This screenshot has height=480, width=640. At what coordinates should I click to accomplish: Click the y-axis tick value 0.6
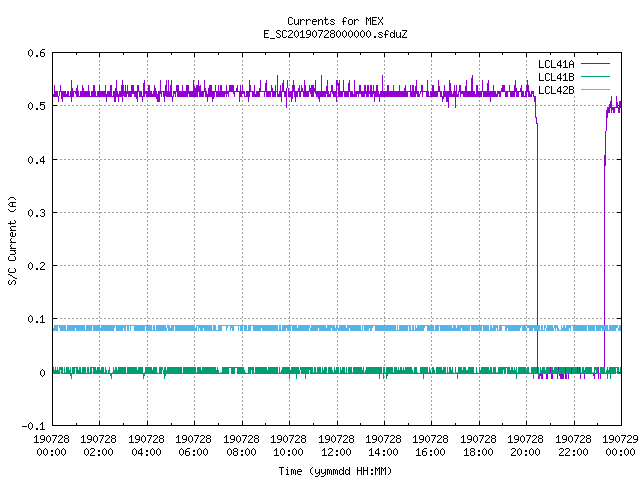tap(36, 53)
